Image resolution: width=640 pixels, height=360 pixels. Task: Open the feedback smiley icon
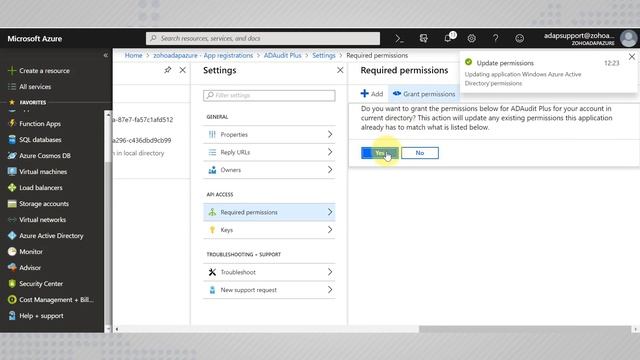519,38
